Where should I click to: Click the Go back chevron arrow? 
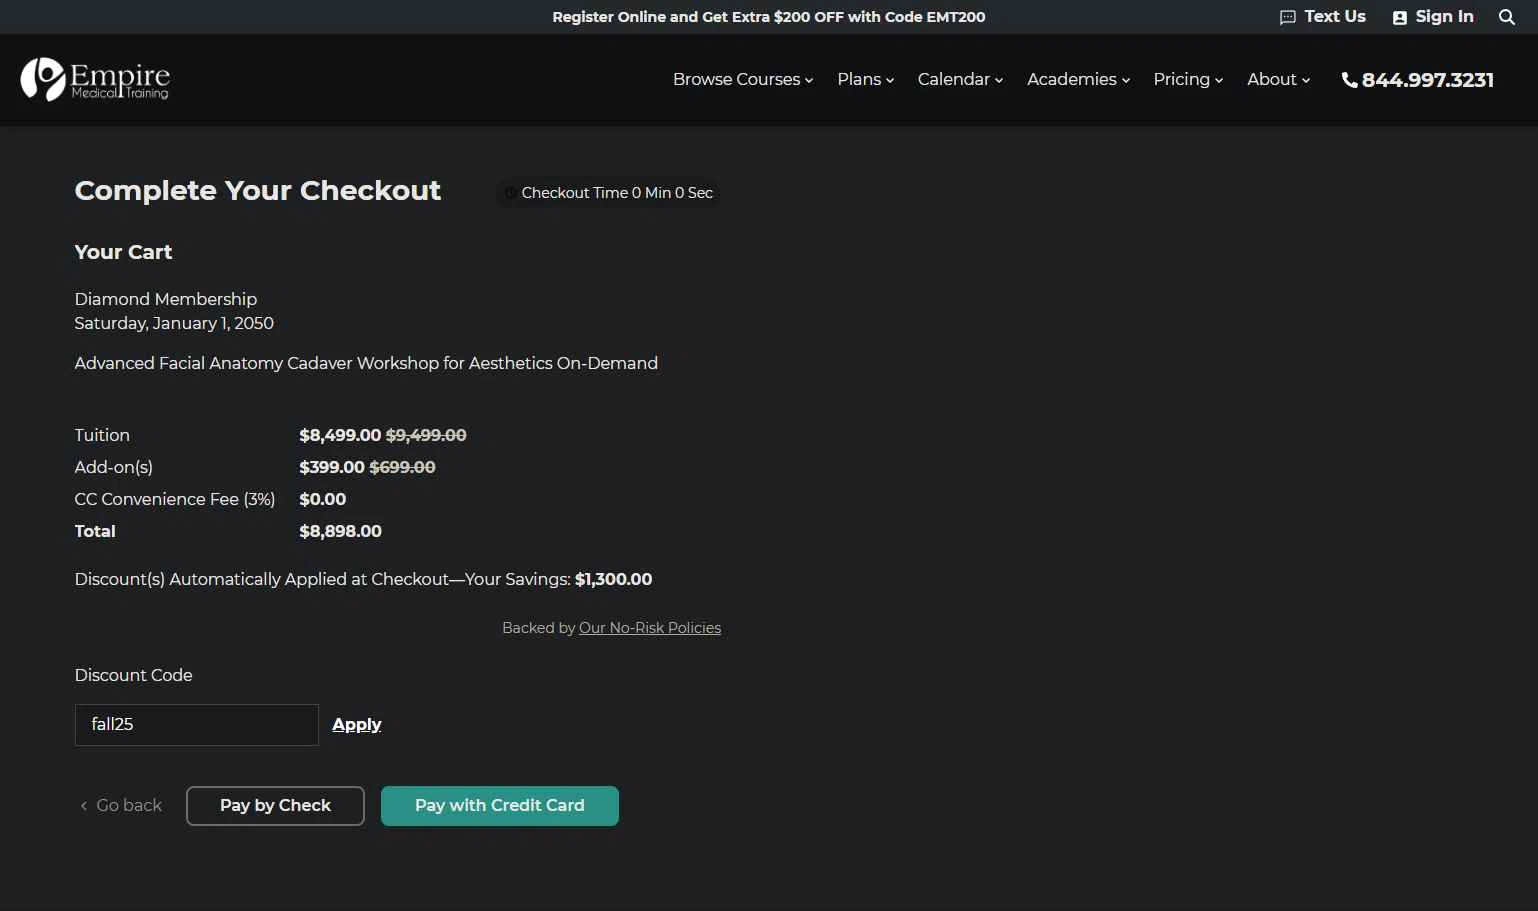(x=84, y=806)
